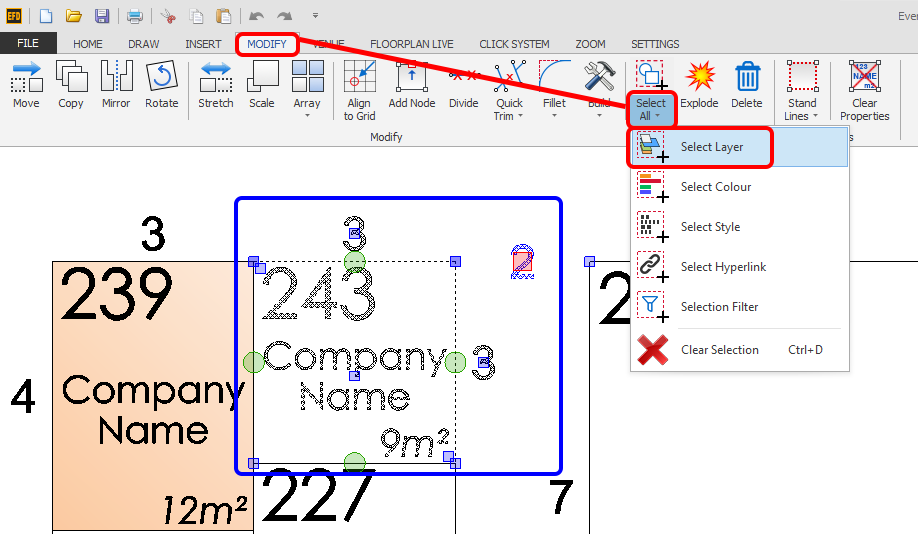Viewport: 918px width, 534px height.
Task: Activate the Rotate tool
Action: (x=162, y=84)
